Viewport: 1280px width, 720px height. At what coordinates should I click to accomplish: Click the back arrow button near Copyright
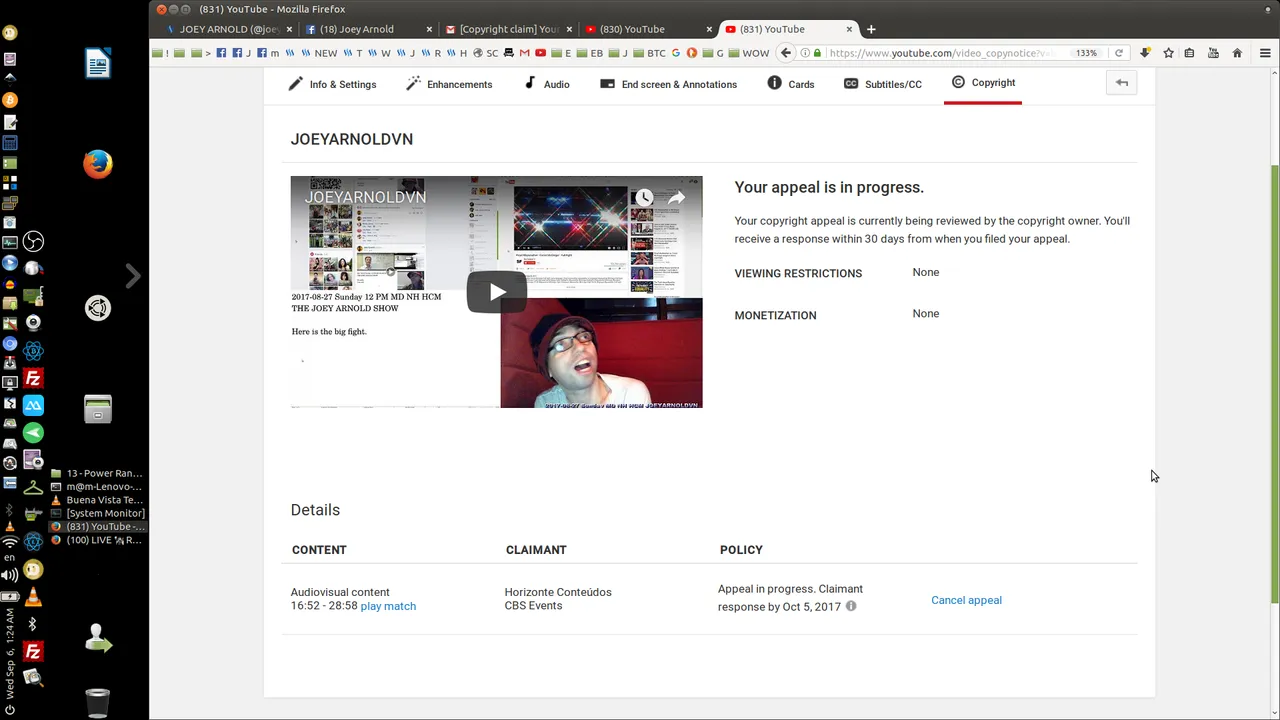coord(1122,83)
